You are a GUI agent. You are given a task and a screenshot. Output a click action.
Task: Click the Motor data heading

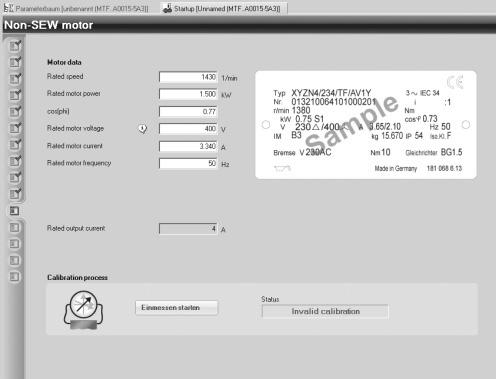pos(64,62)
